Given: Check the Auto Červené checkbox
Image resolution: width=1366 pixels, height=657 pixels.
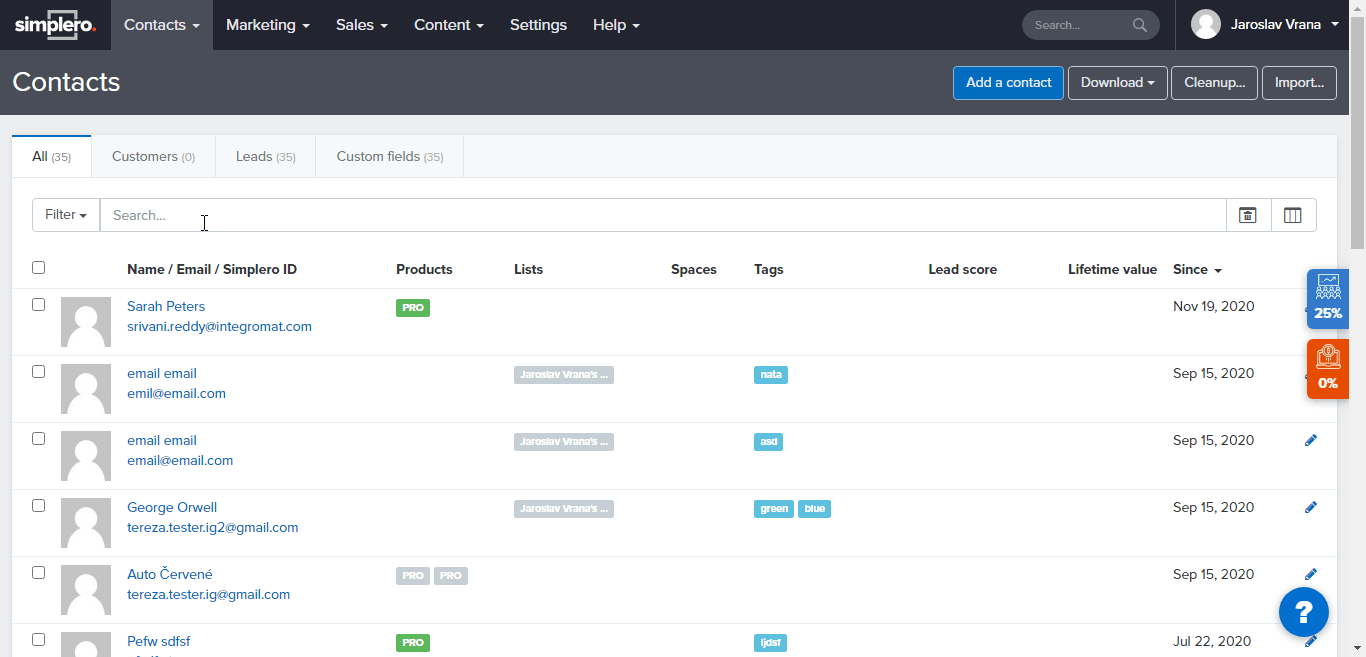Looking at the screenshot, I should coord(38,572).
